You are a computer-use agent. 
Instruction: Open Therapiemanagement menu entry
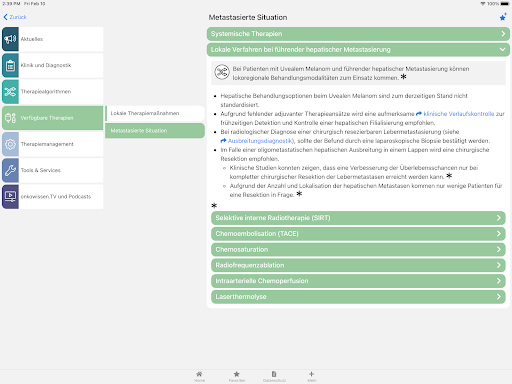(x=53, y=144)
